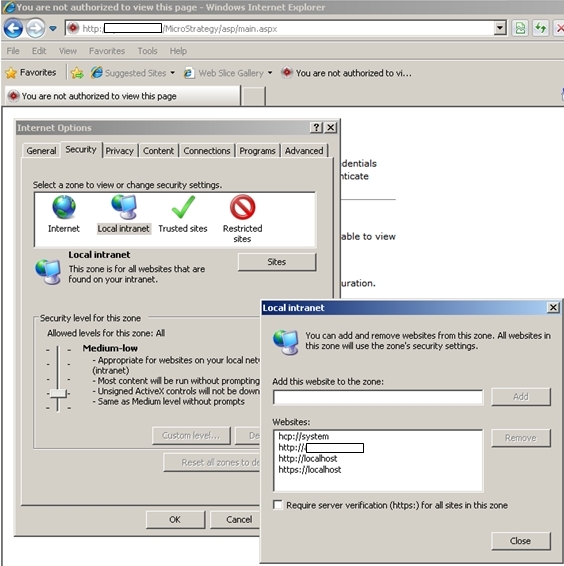Switch to the Programs tab

[x=257, y=151]
